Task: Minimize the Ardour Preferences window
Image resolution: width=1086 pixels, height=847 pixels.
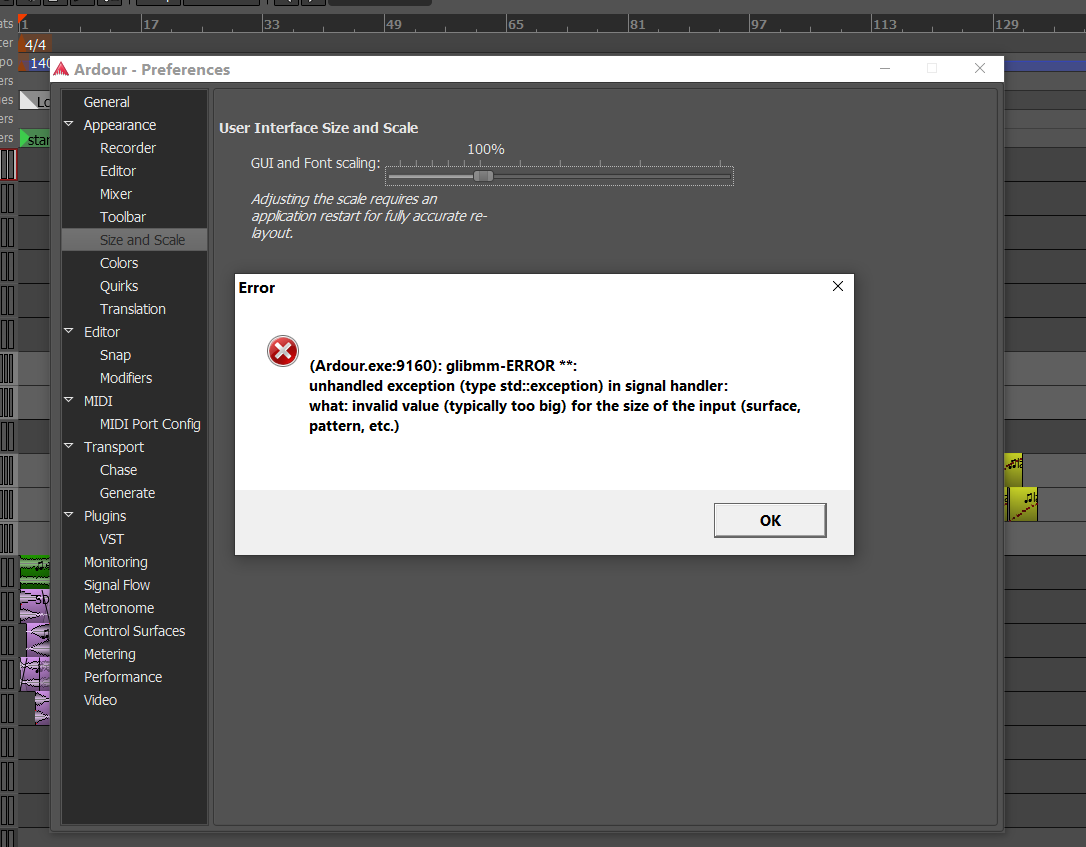Action: point(885,69)
